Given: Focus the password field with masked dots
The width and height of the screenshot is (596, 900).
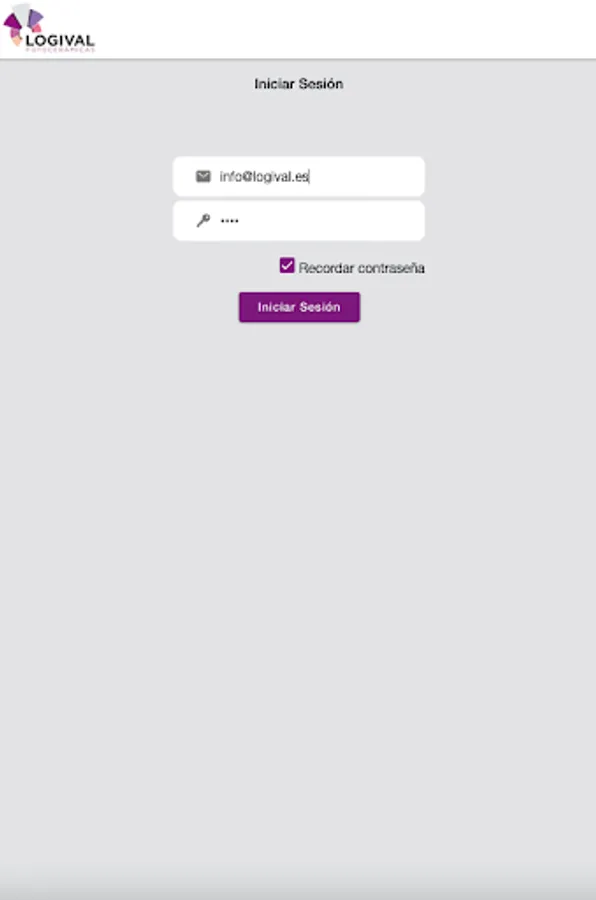Looking at the screenshot, I should point(299,220).
